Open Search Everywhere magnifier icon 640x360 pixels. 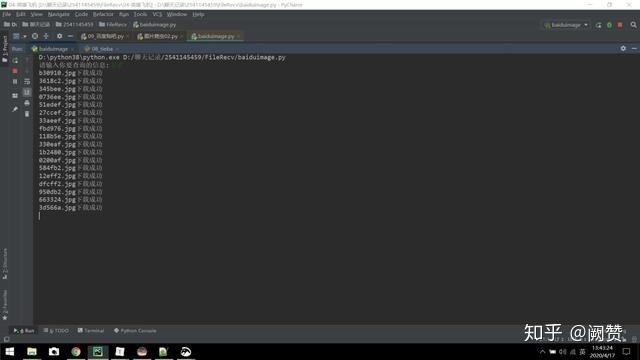pos(633,25)
